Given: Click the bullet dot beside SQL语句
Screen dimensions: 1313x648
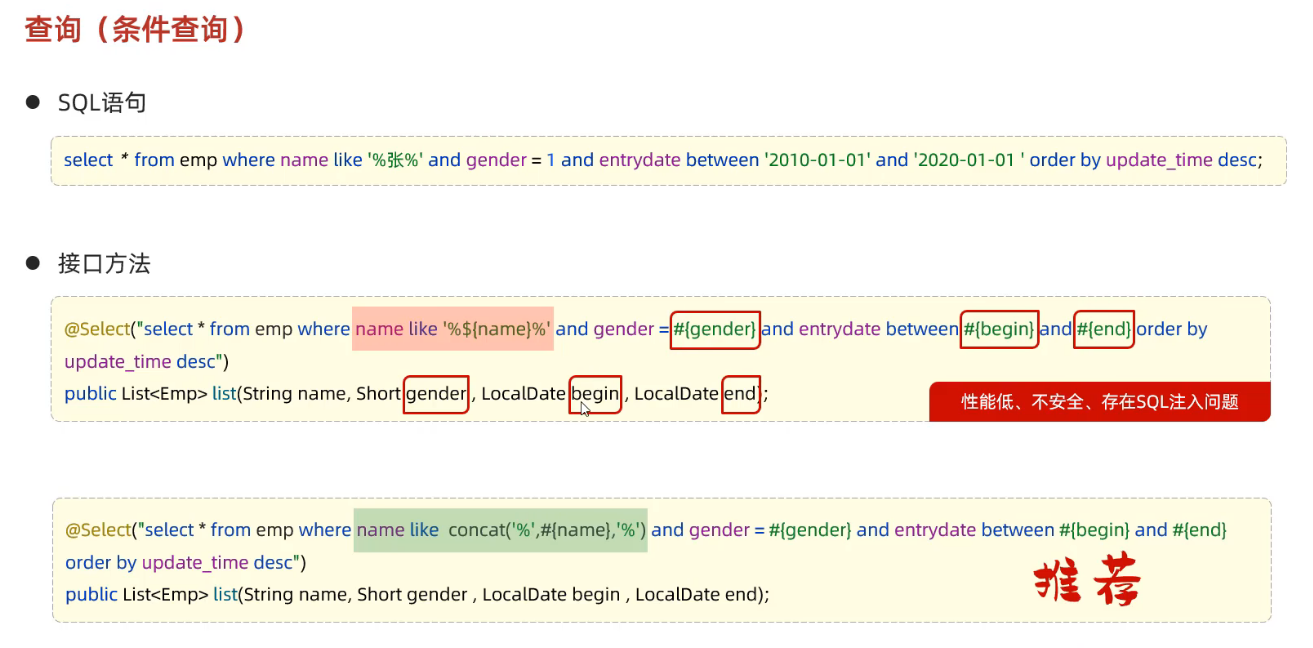Looking at the screenshot, I should pos(33,102).
